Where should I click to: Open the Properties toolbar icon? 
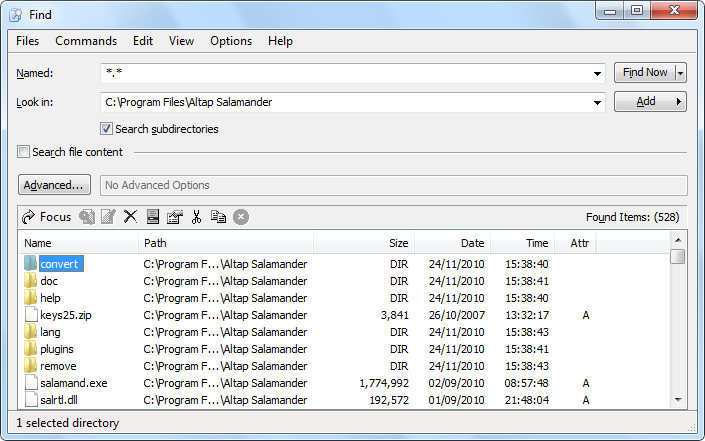click(174, 217)
